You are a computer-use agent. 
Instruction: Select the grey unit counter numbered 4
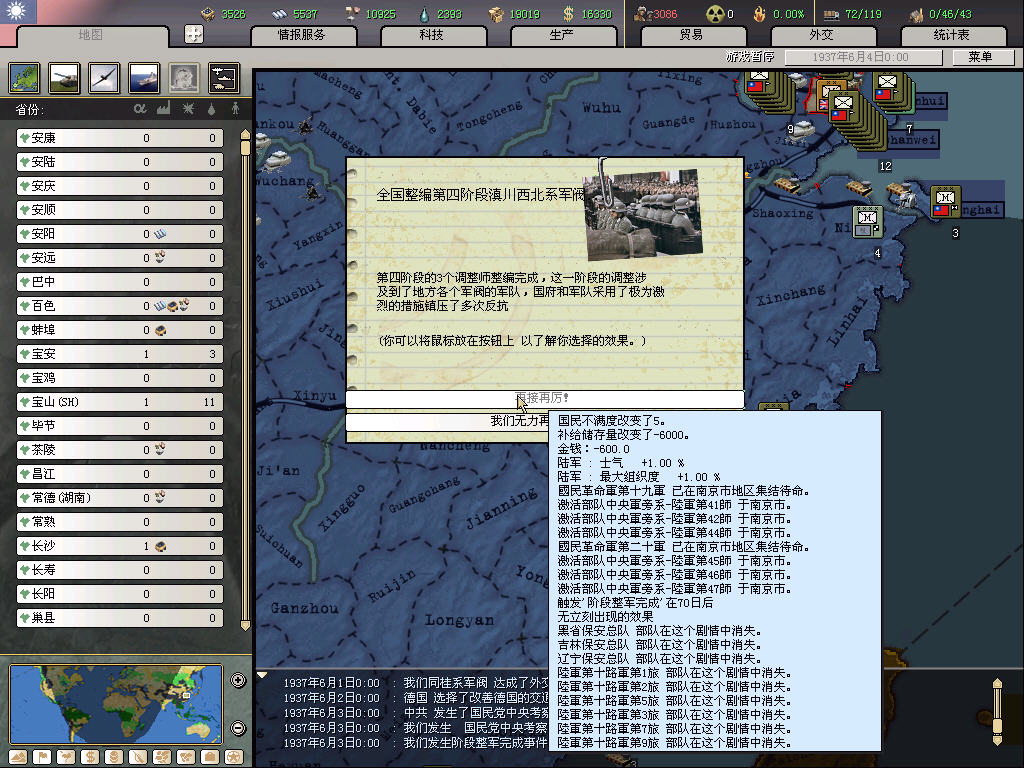click(x=868, y=222)
